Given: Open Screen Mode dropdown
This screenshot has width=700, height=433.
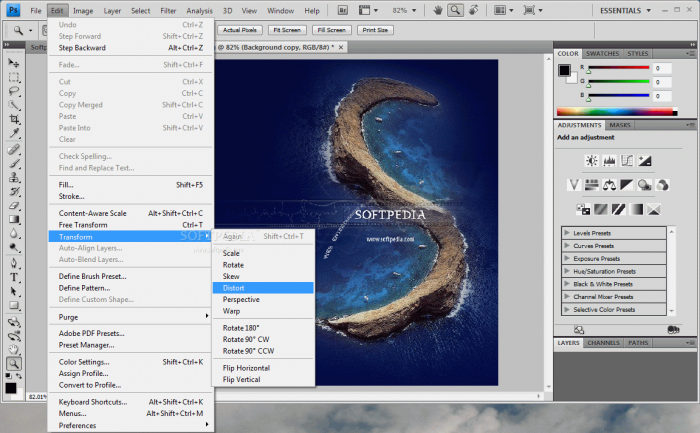Looking at the screenshot, I should (x=533, y=10).
